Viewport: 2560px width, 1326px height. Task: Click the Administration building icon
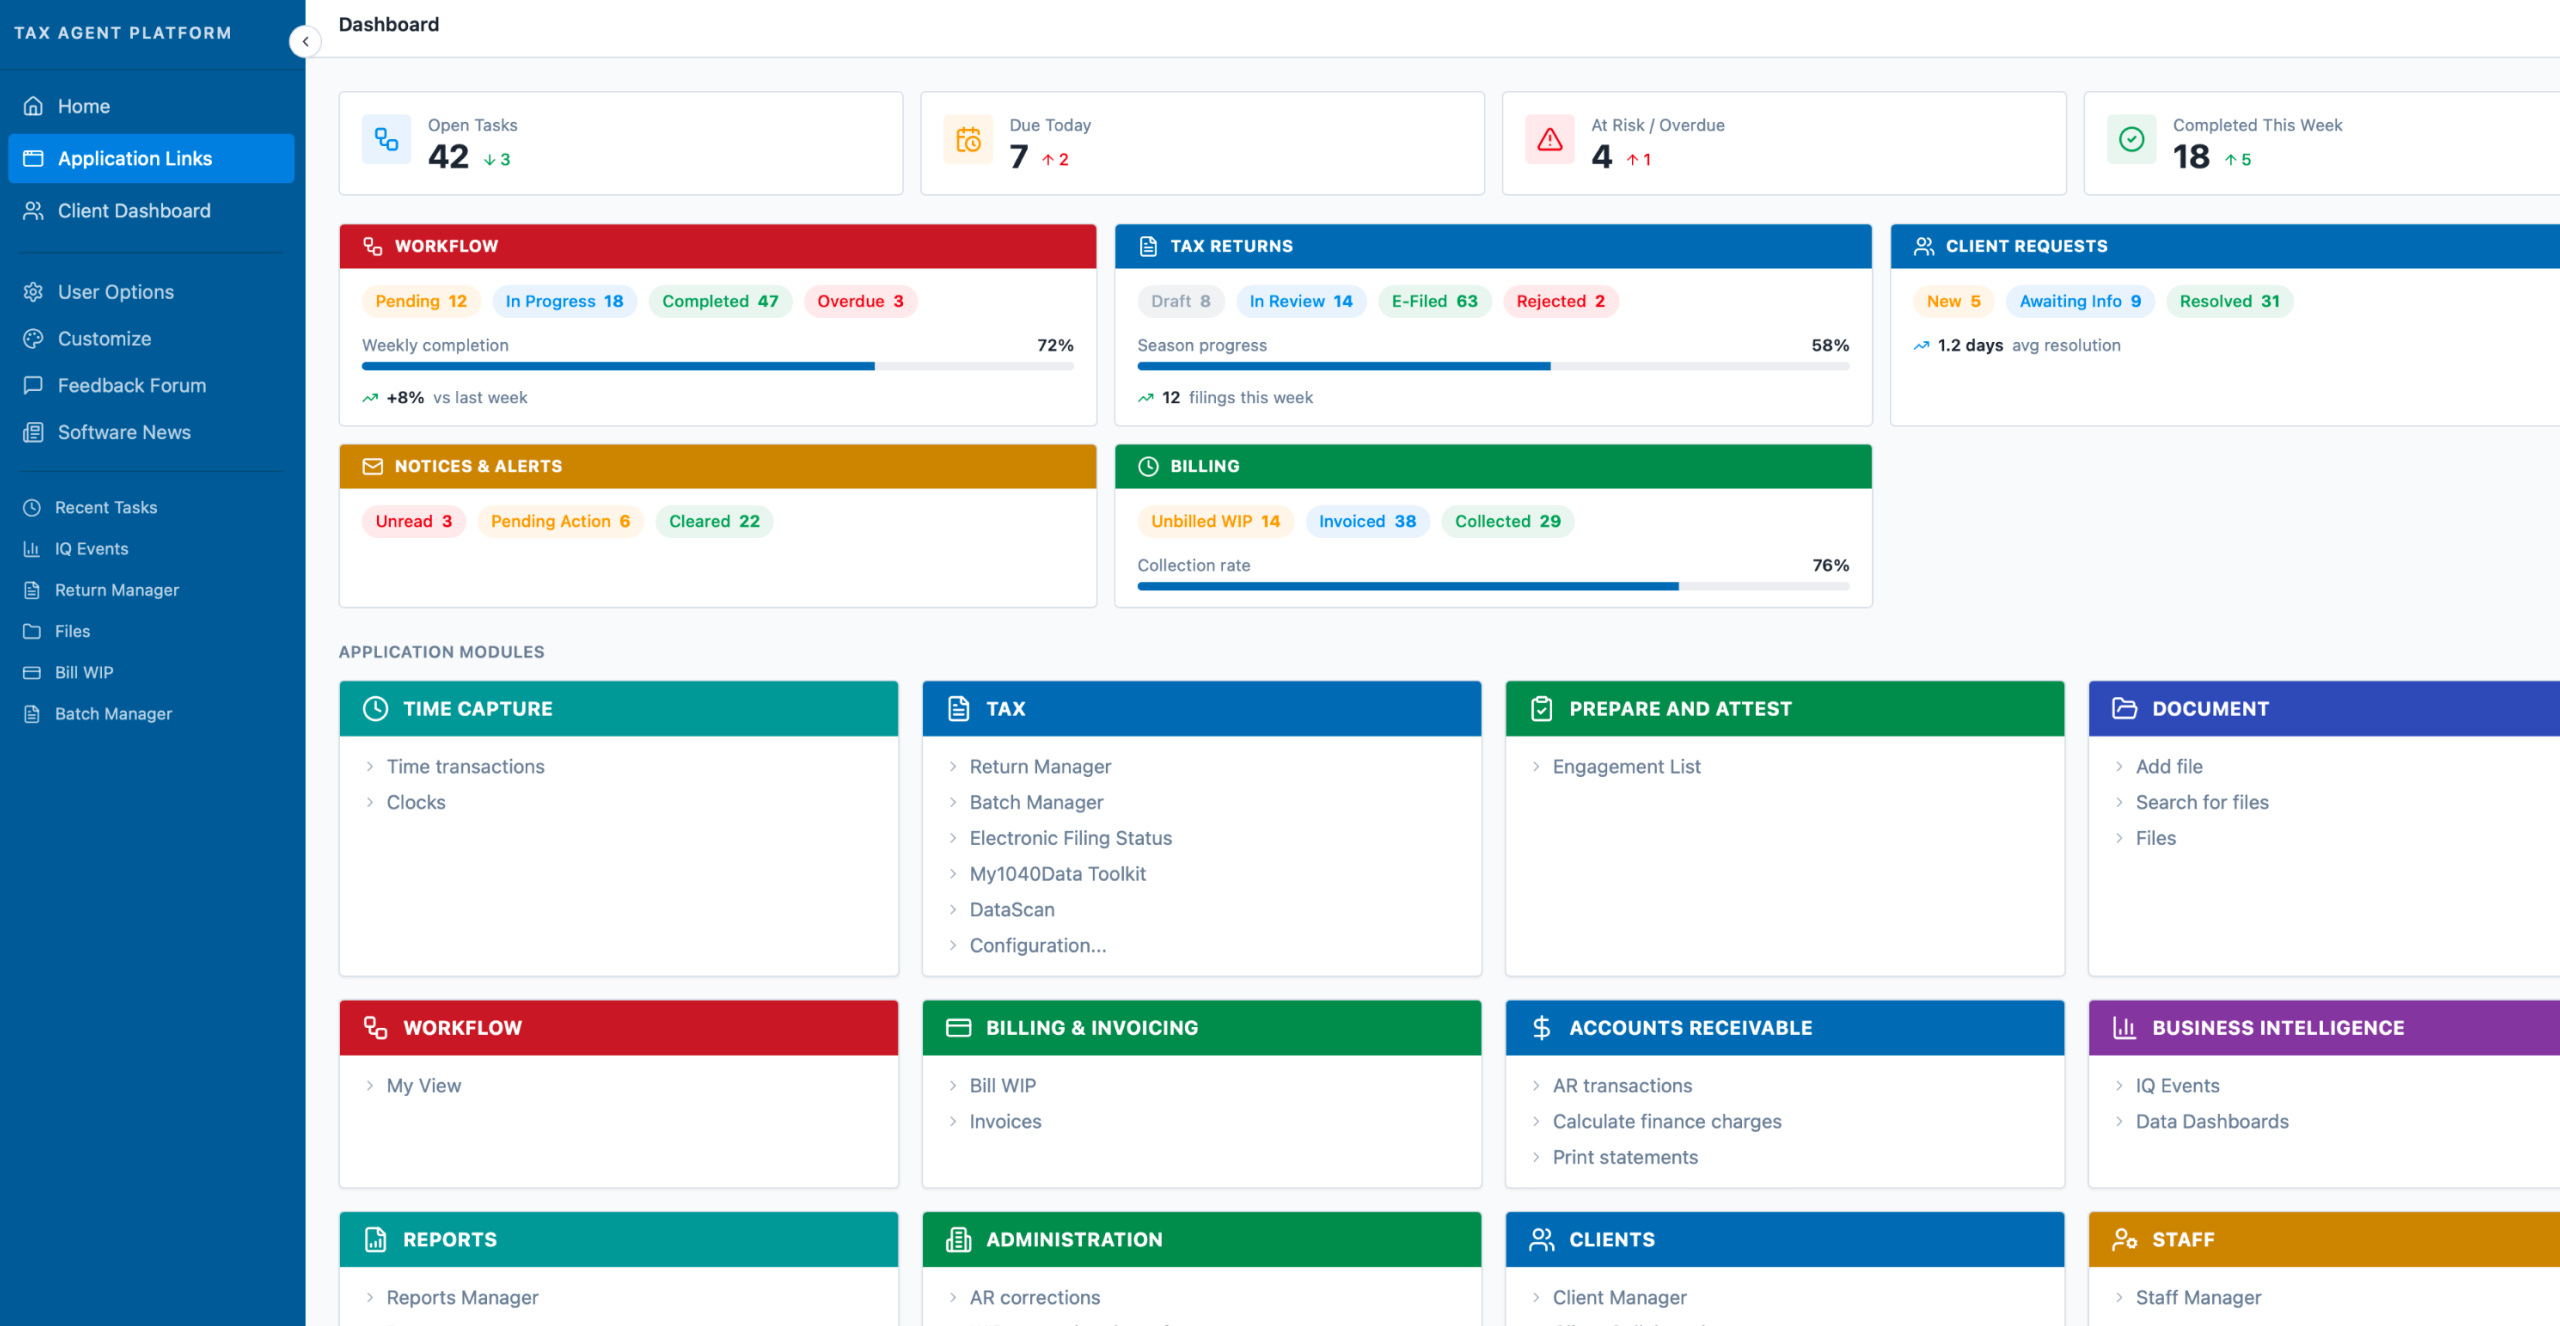(958, 1240)
